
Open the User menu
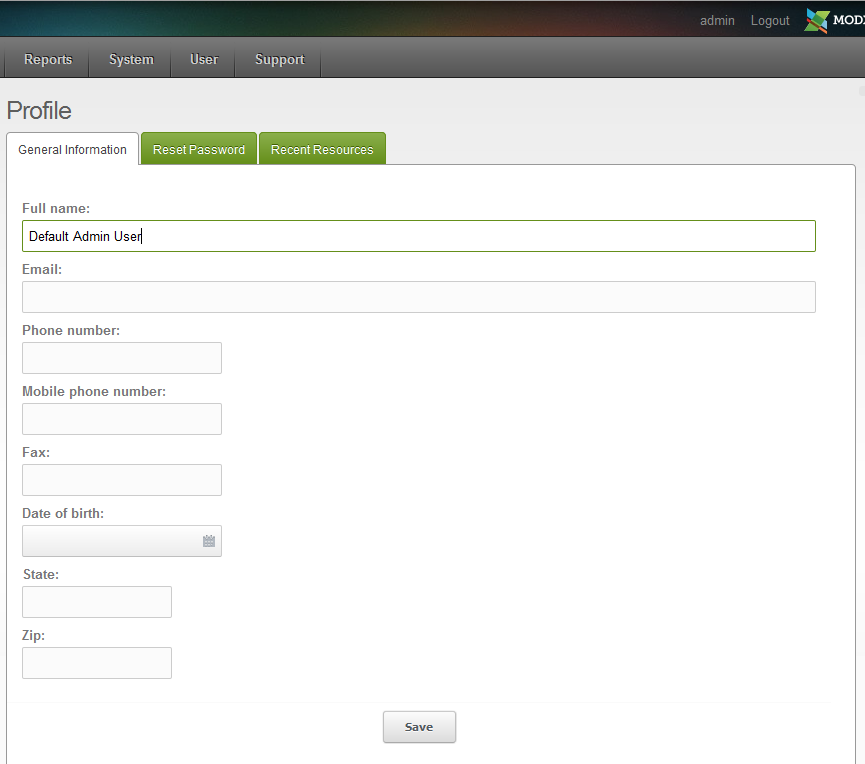click(204, 60)
